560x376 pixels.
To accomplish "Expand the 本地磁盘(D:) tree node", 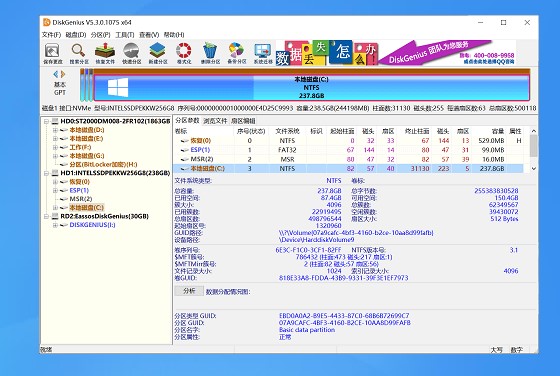I will tap(55, 130).
